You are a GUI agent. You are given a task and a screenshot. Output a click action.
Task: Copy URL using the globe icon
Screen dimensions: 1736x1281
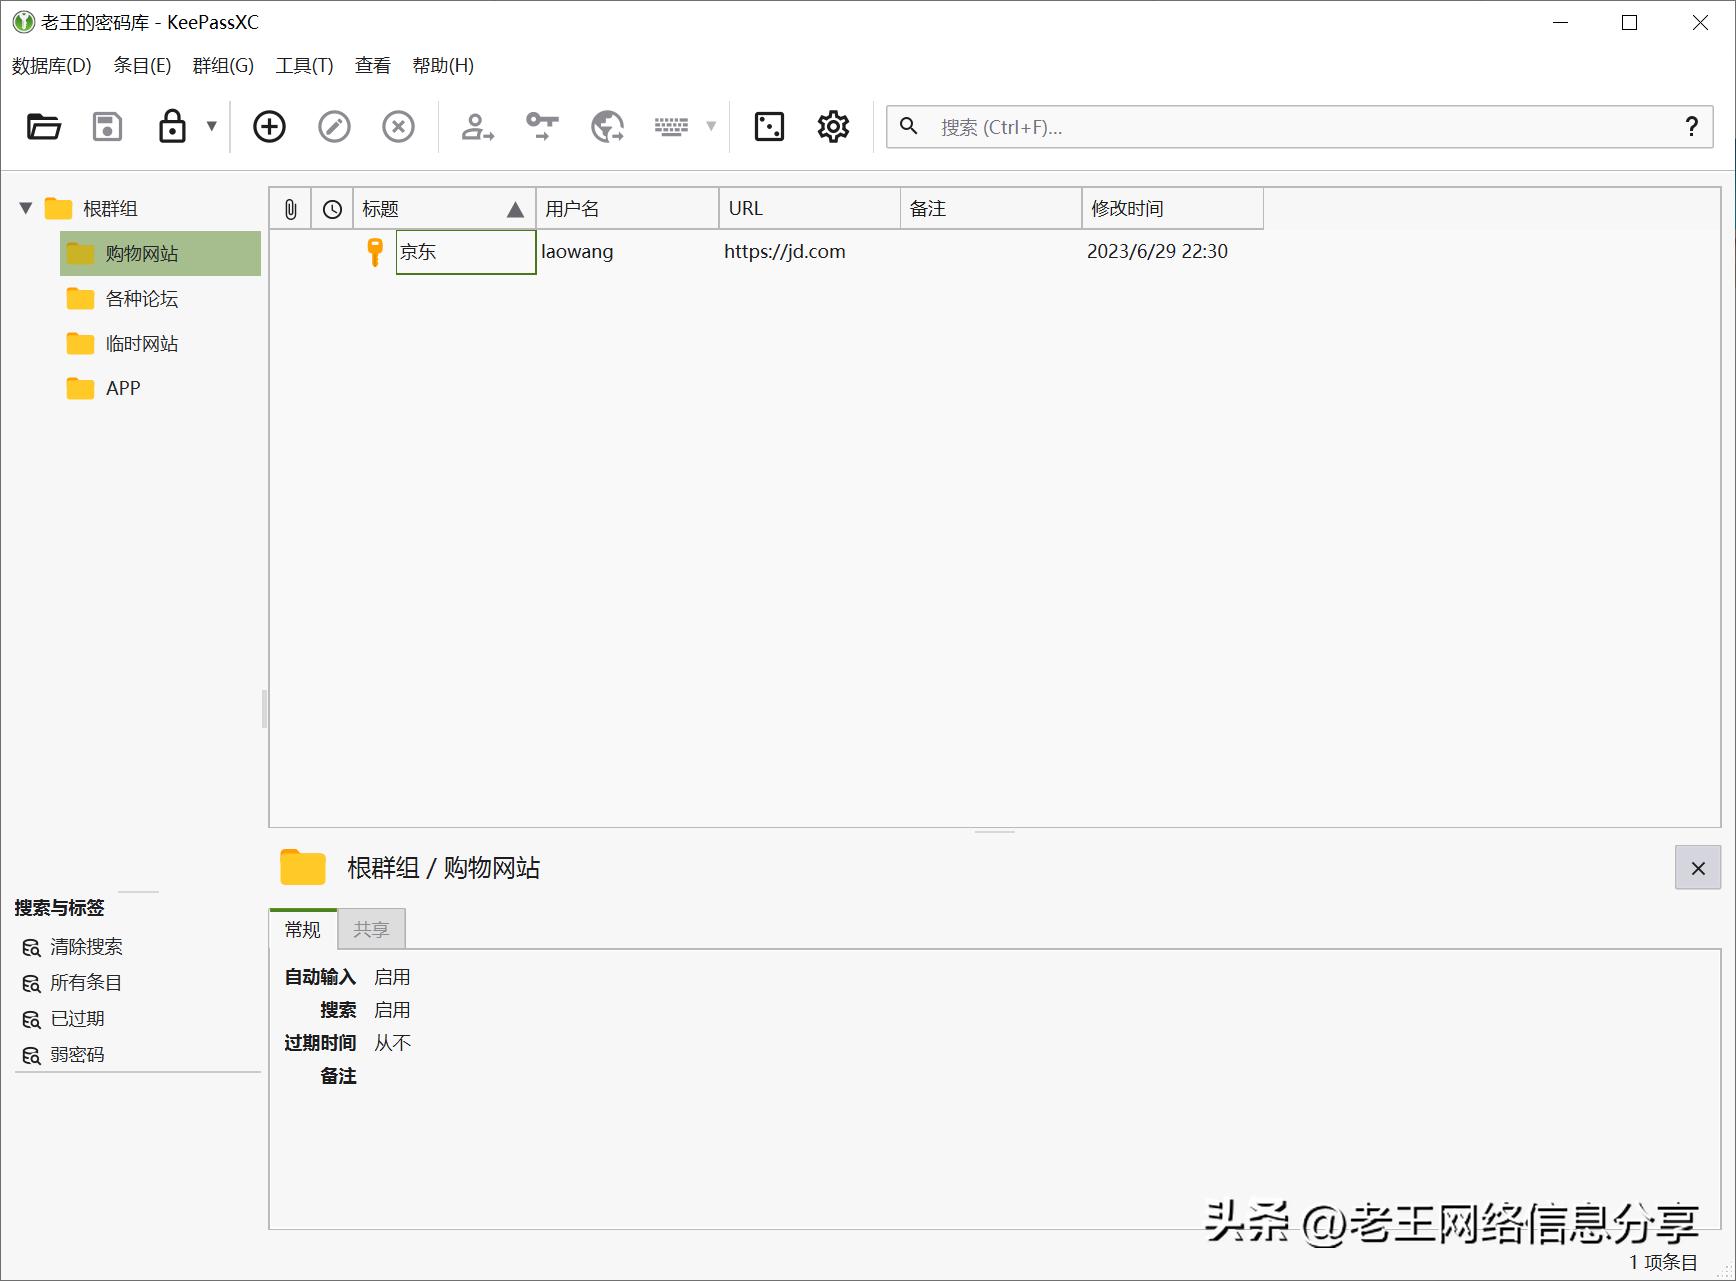click(607, 127)
